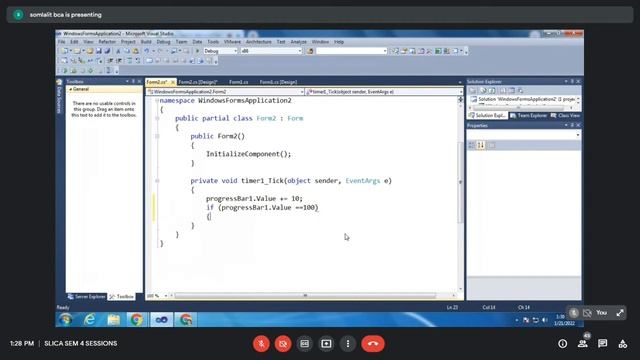Collapse the timer1_Tick method outline
640x360 pixels.
tap(157, 181)
